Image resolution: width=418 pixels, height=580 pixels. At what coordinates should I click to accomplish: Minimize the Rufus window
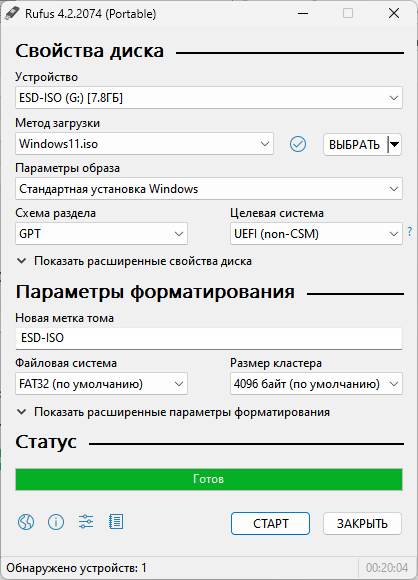pyautogui.click(x=303, y=14)
